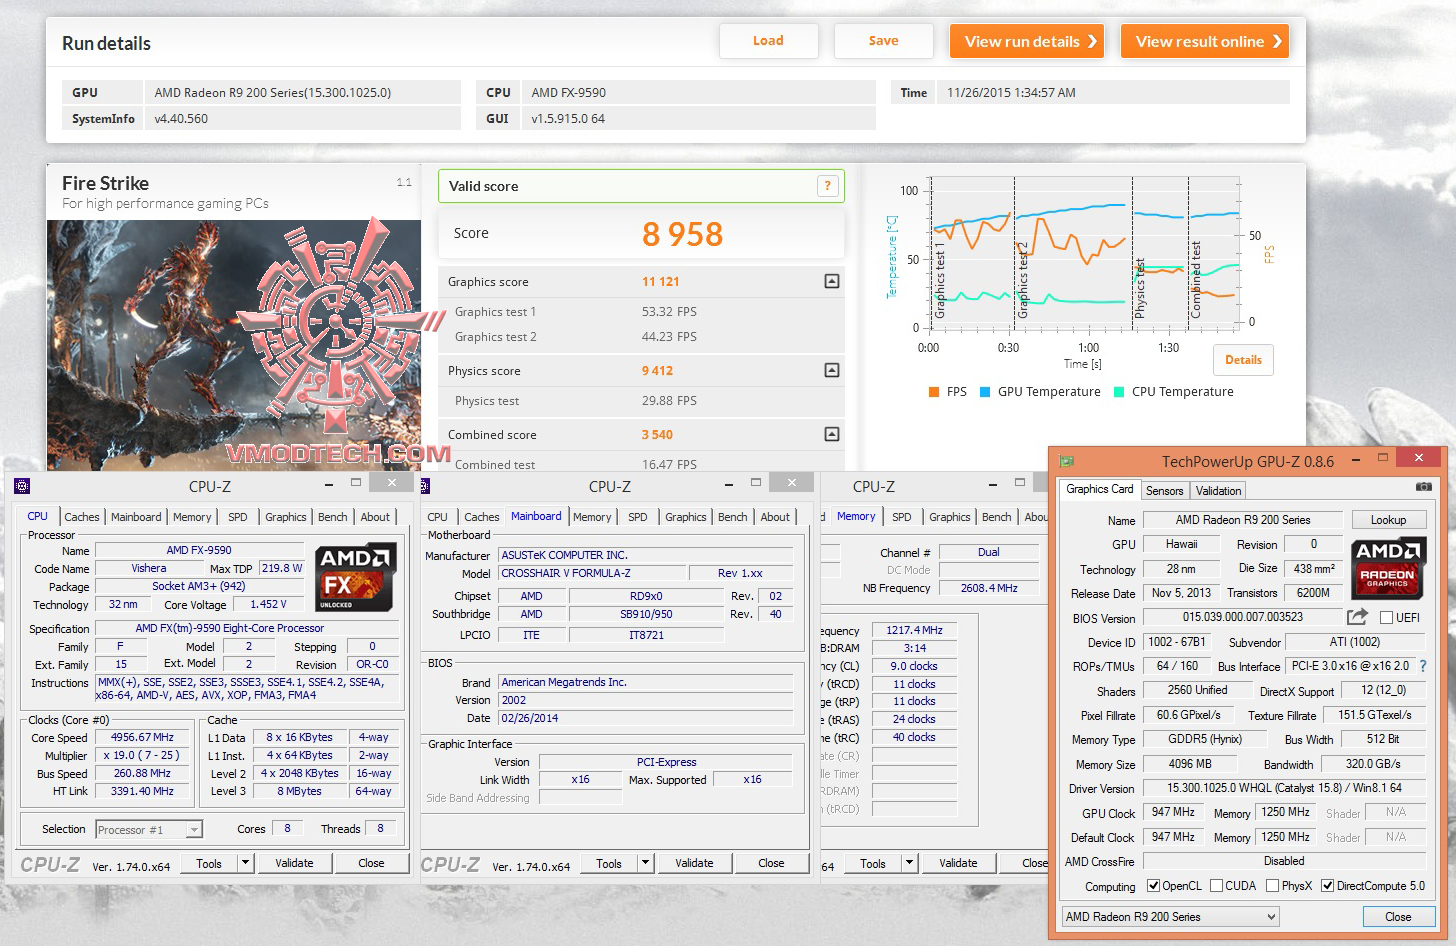Viewport: 1456px width, 946px height.
Task: Toggle the CUDA checkbox
Action: (1216, 886)
